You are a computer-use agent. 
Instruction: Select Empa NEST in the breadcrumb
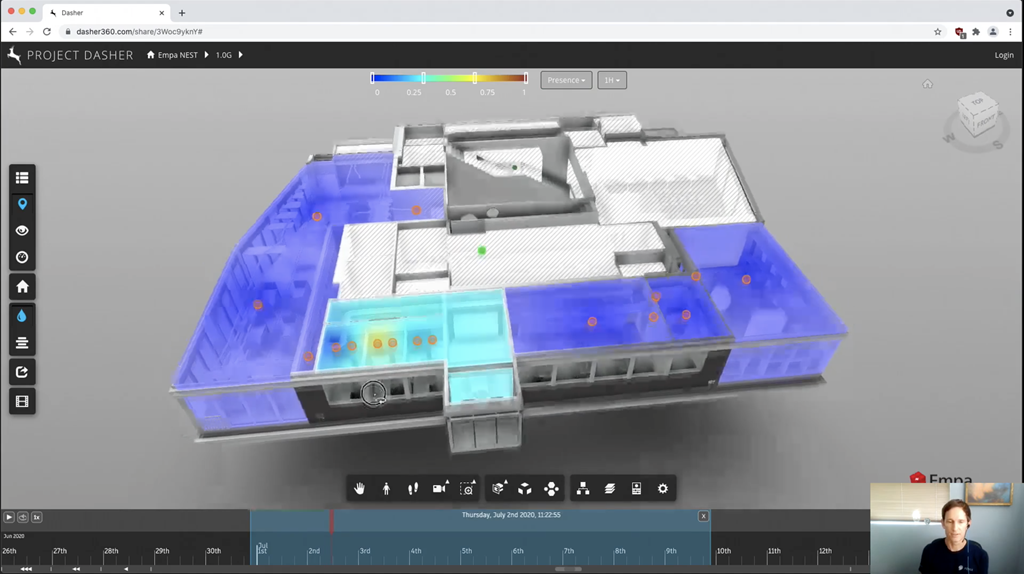tap(177, 55)
